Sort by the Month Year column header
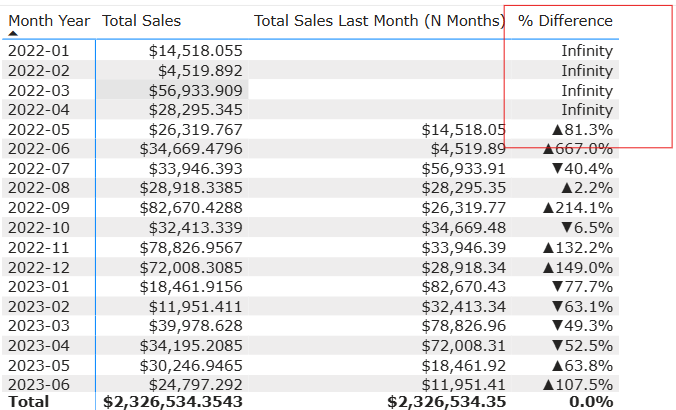This screenshot has height=410, width=676. tap(47, 20)
